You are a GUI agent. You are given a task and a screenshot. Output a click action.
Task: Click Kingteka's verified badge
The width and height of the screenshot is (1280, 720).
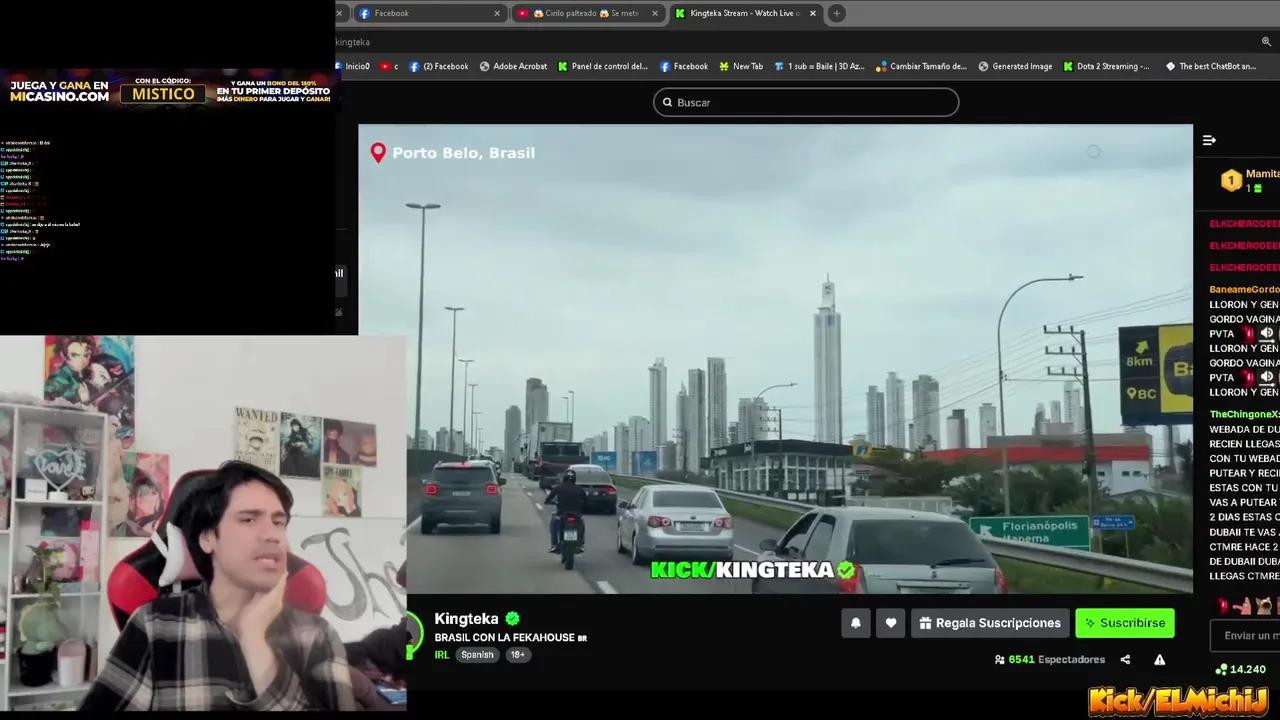512,619
